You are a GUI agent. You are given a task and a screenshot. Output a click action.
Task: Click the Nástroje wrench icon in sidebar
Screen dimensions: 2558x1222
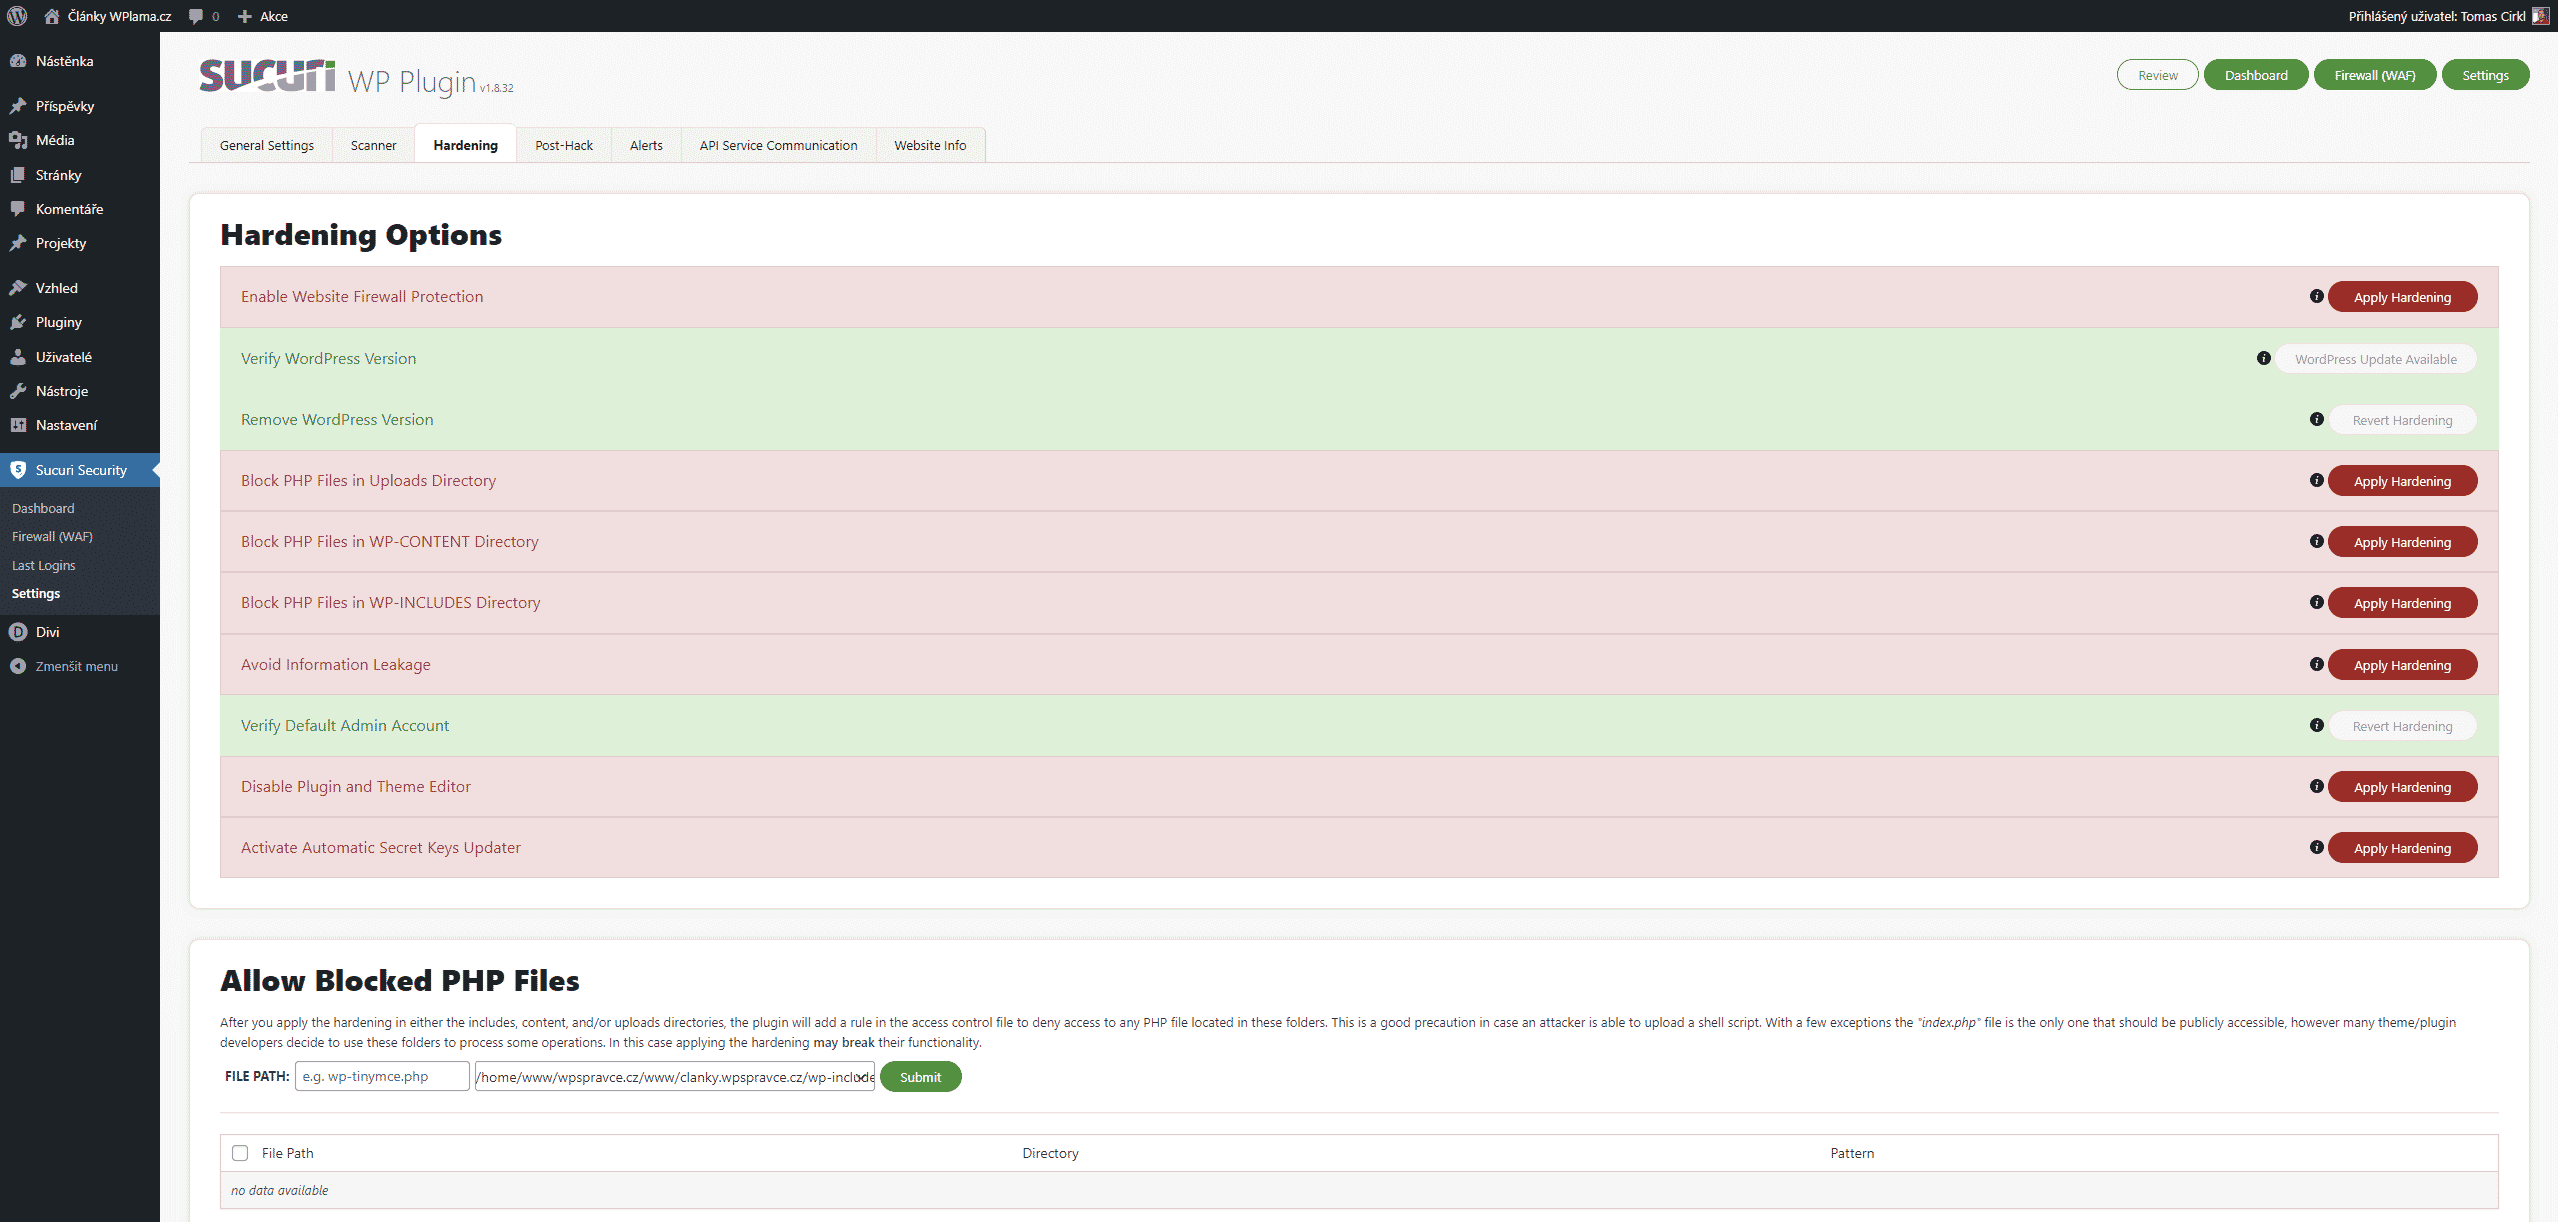18,391
